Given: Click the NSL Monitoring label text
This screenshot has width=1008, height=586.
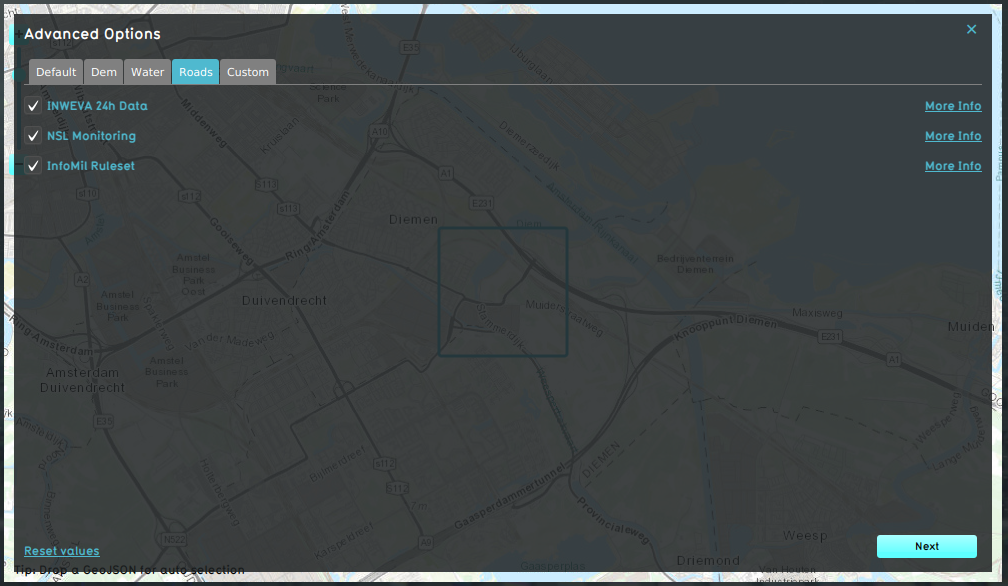Looking at the screenshot, I should 91,136.
